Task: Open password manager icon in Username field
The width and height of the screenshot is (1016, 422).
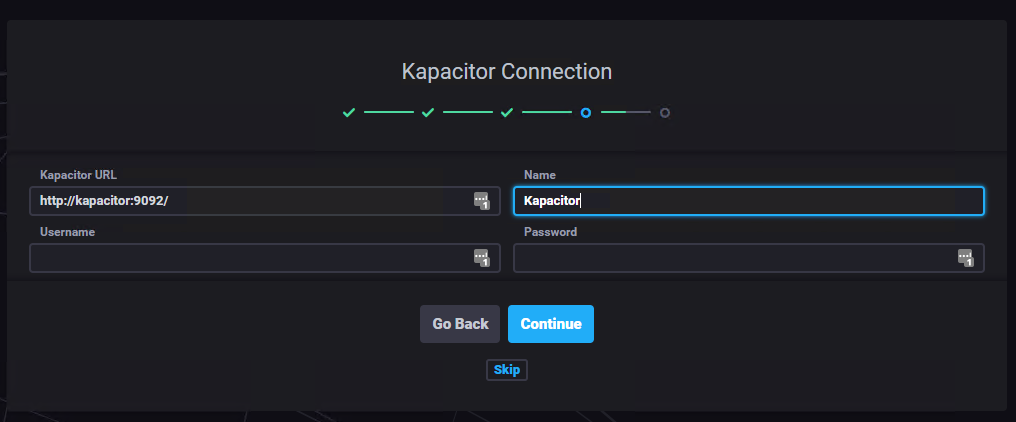Action: (x=481, y=258)
